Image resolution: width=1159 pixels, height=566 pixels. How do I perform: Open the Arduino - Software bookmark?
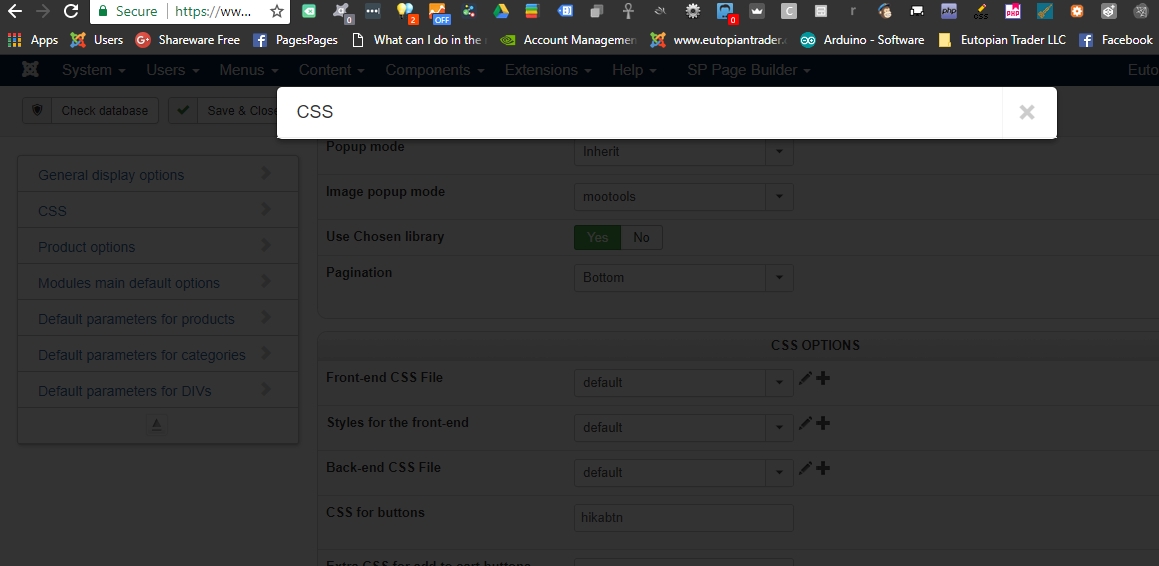pos(863,40)
